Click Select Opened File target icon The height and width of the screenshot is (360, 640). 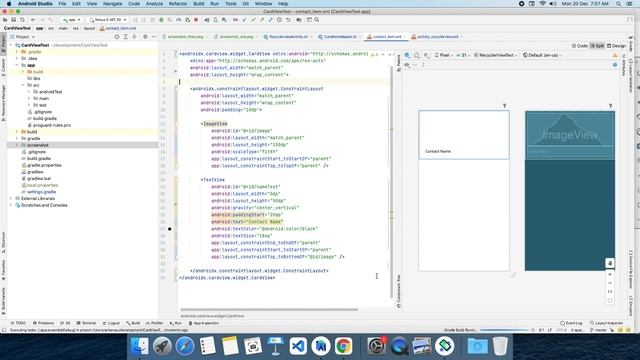(117, 37)
